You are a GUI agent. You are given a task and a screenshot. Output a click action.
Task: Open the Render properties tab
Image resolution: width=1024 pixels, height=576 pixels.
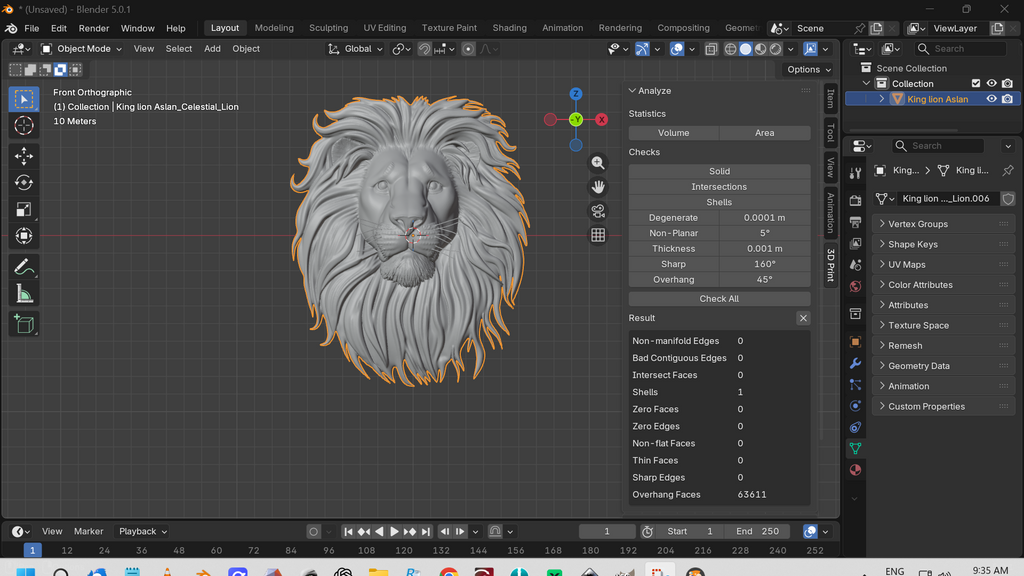(x=856, y=200)
